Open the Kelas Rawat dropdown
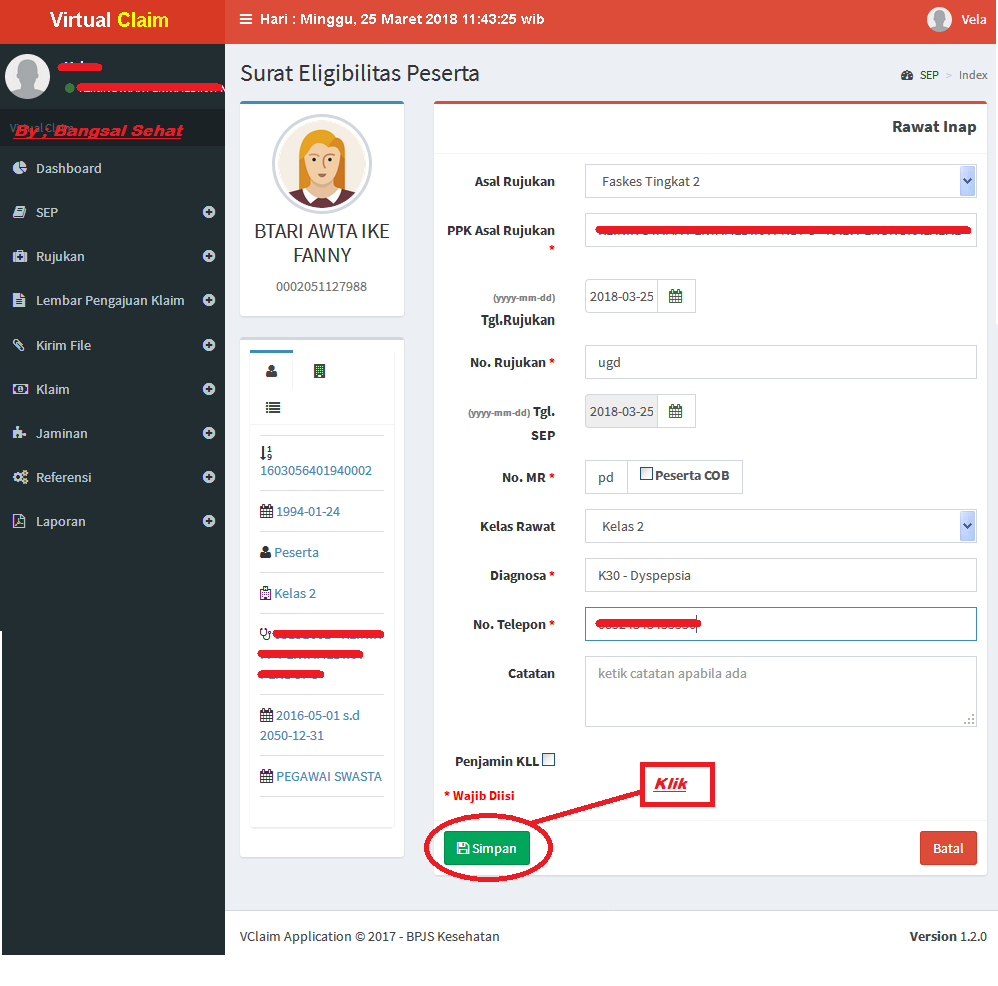The width and height of the screenshot is (998, 986). pos(780,526)
